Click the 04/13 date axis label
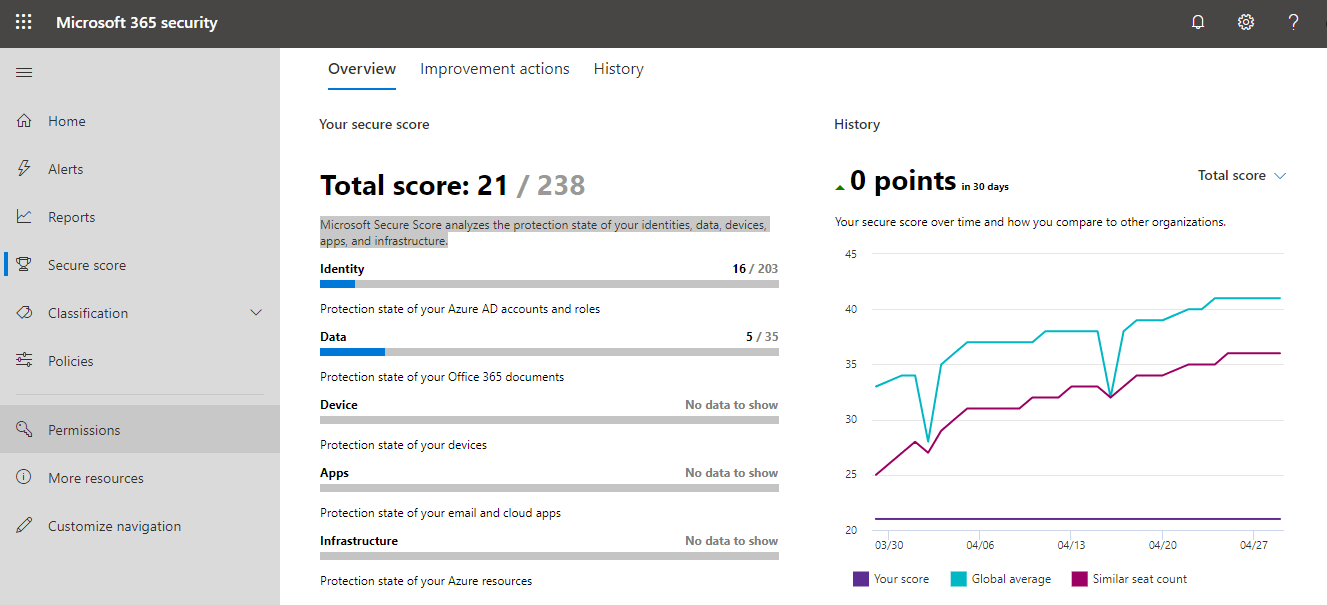1327x605 pixels. coord(1071,546)
